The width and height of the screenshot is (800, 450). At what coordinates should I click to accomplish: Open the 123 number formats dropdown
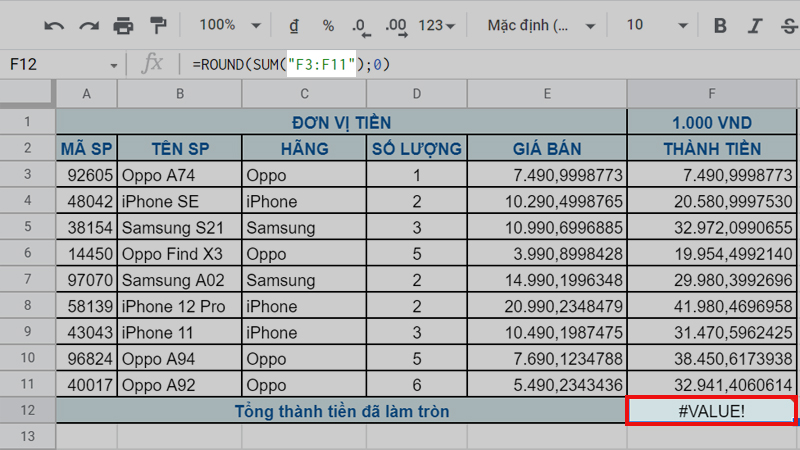coord(436,25)
